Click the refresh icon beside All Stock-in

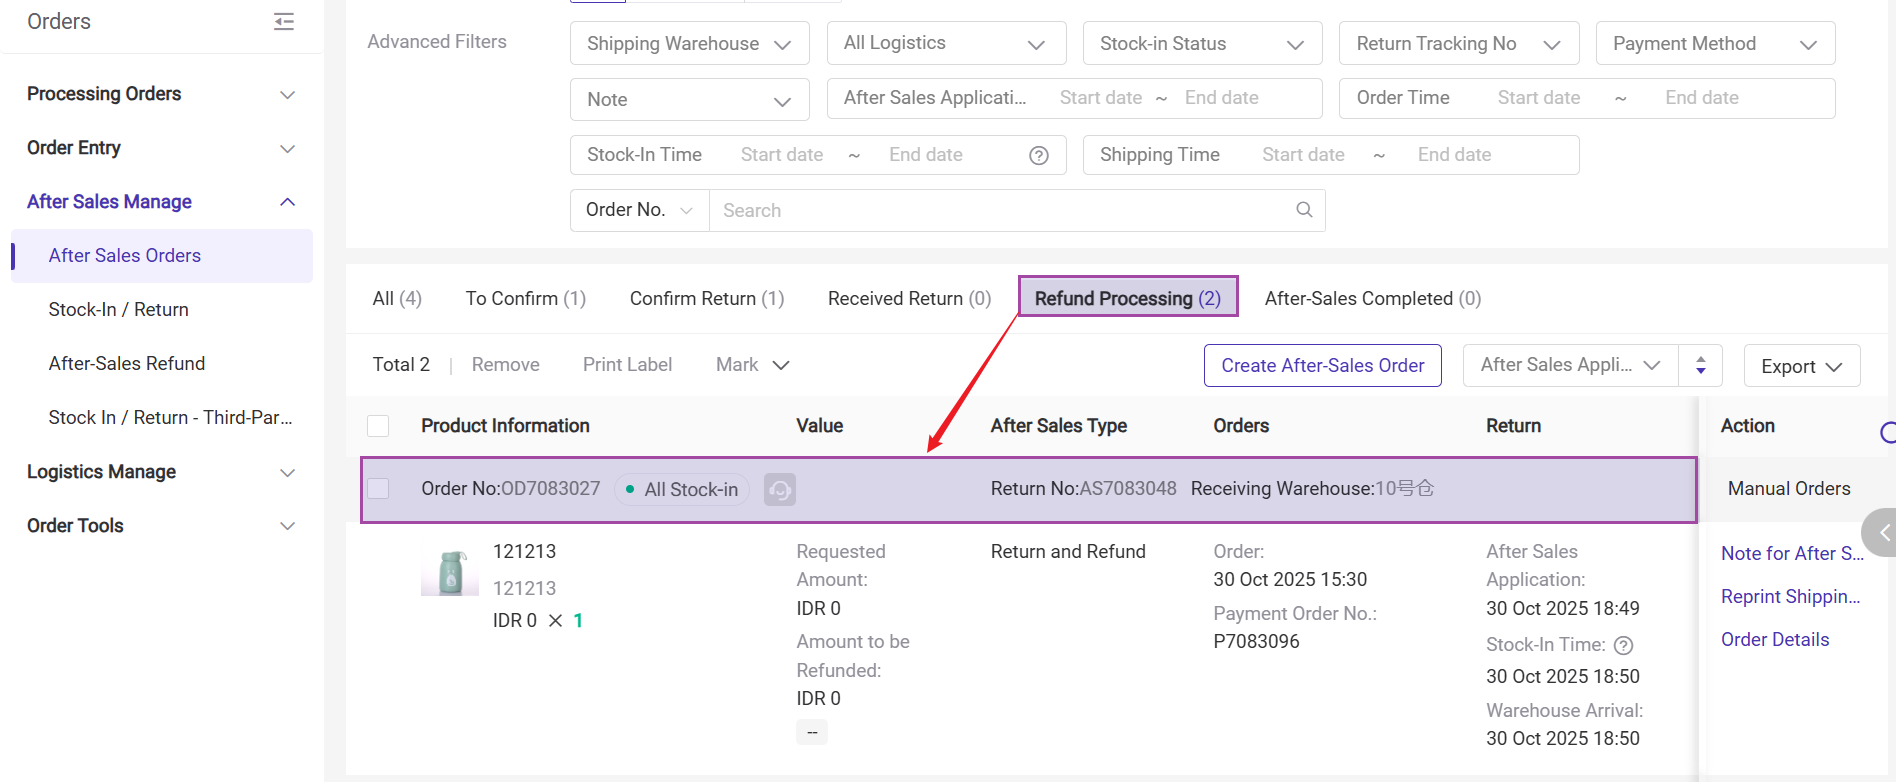click(x=779, y=490)
